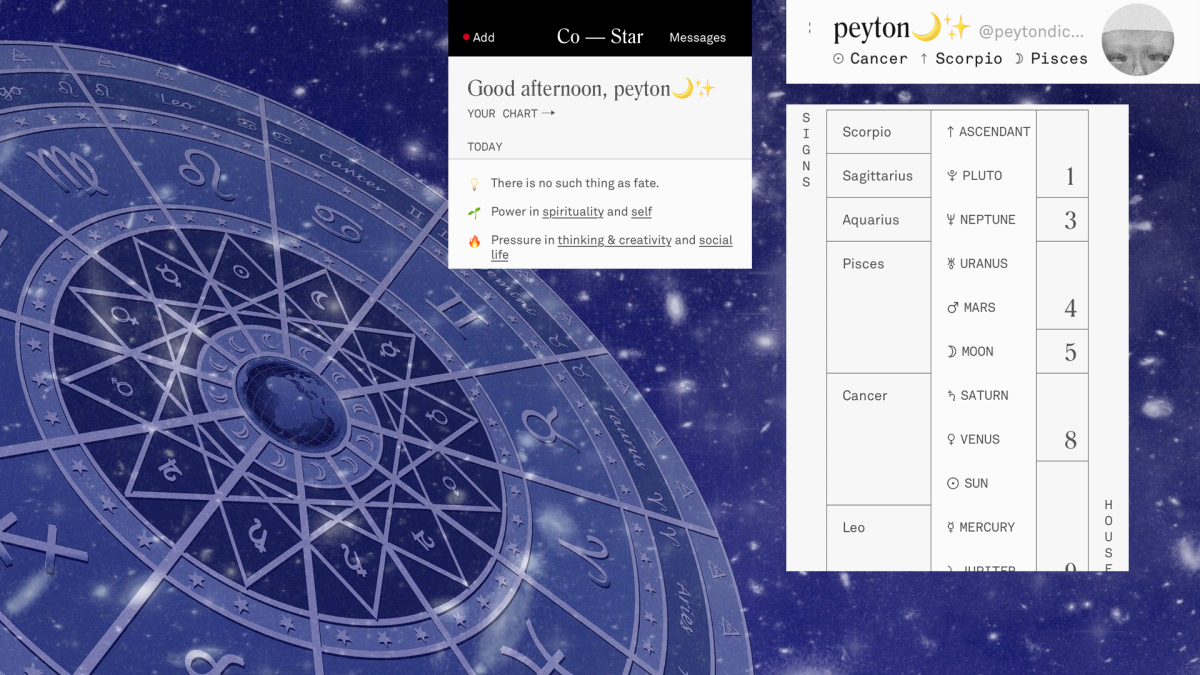The height and width of the screenshot is (675, 1200).
Task: Click the TODAY section heading
Action: point(485,147)
